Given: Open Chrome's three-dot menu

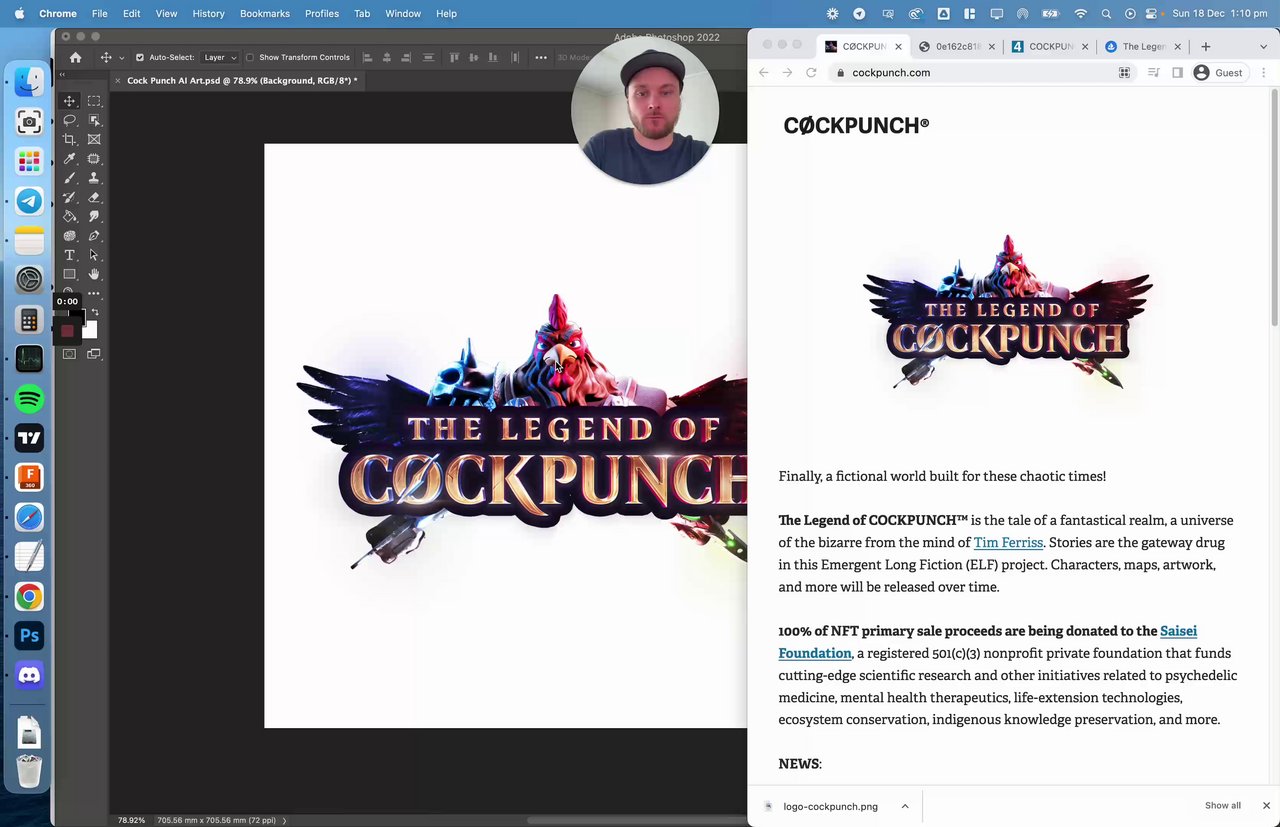Looking at the screenshot, I should tap(1264, 72).
